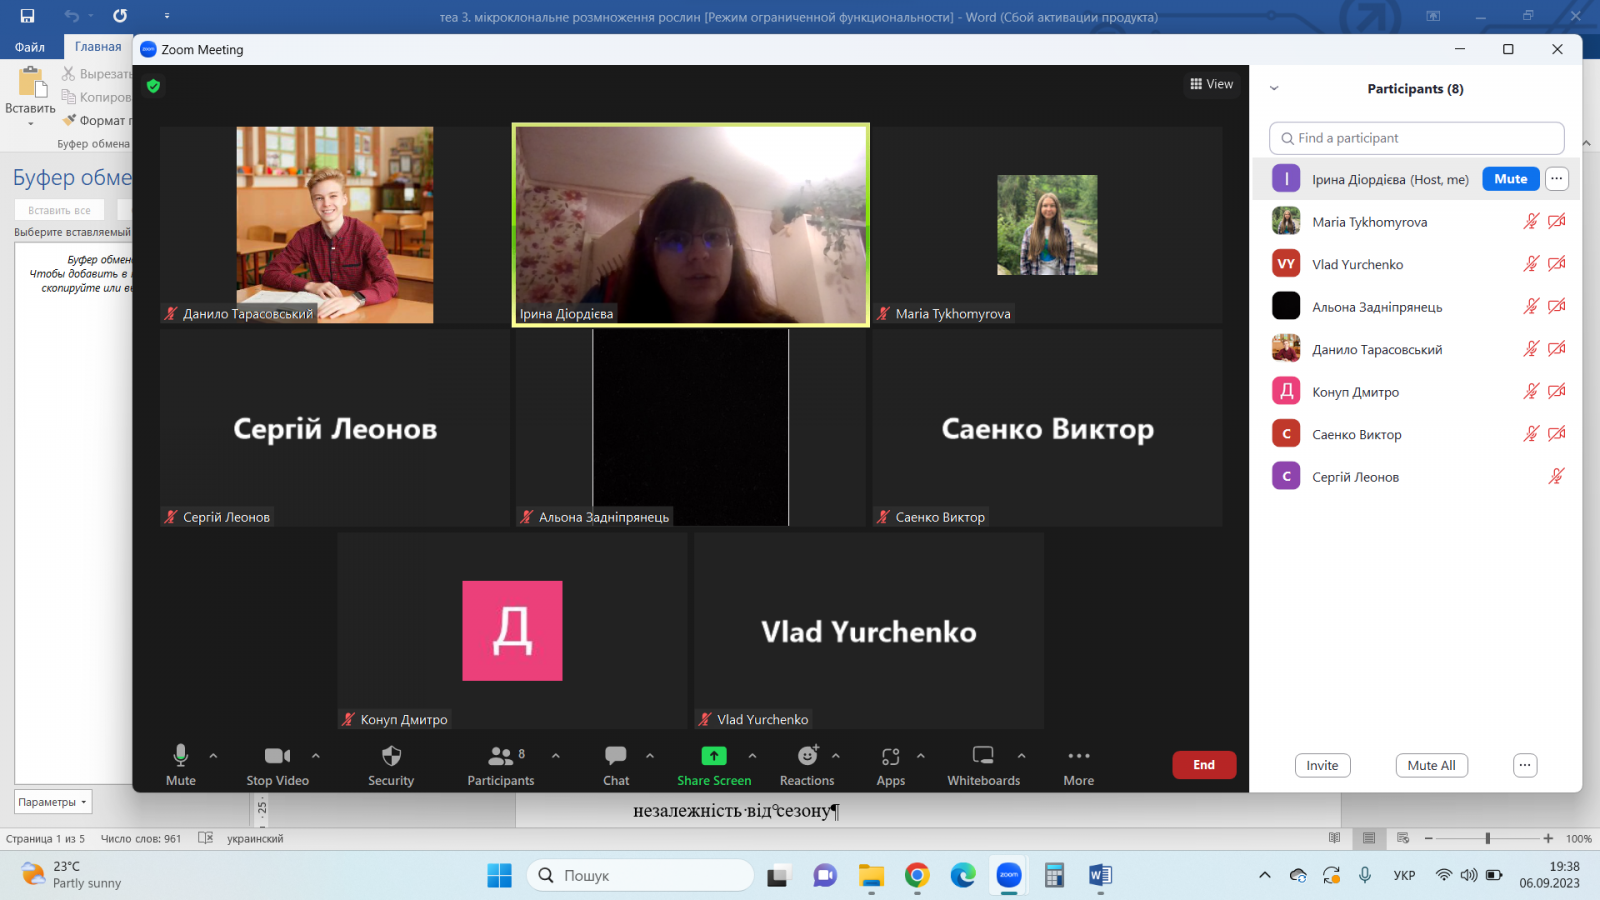Click Mute All button
The image size is (1600, 900).
[1431, 765]
